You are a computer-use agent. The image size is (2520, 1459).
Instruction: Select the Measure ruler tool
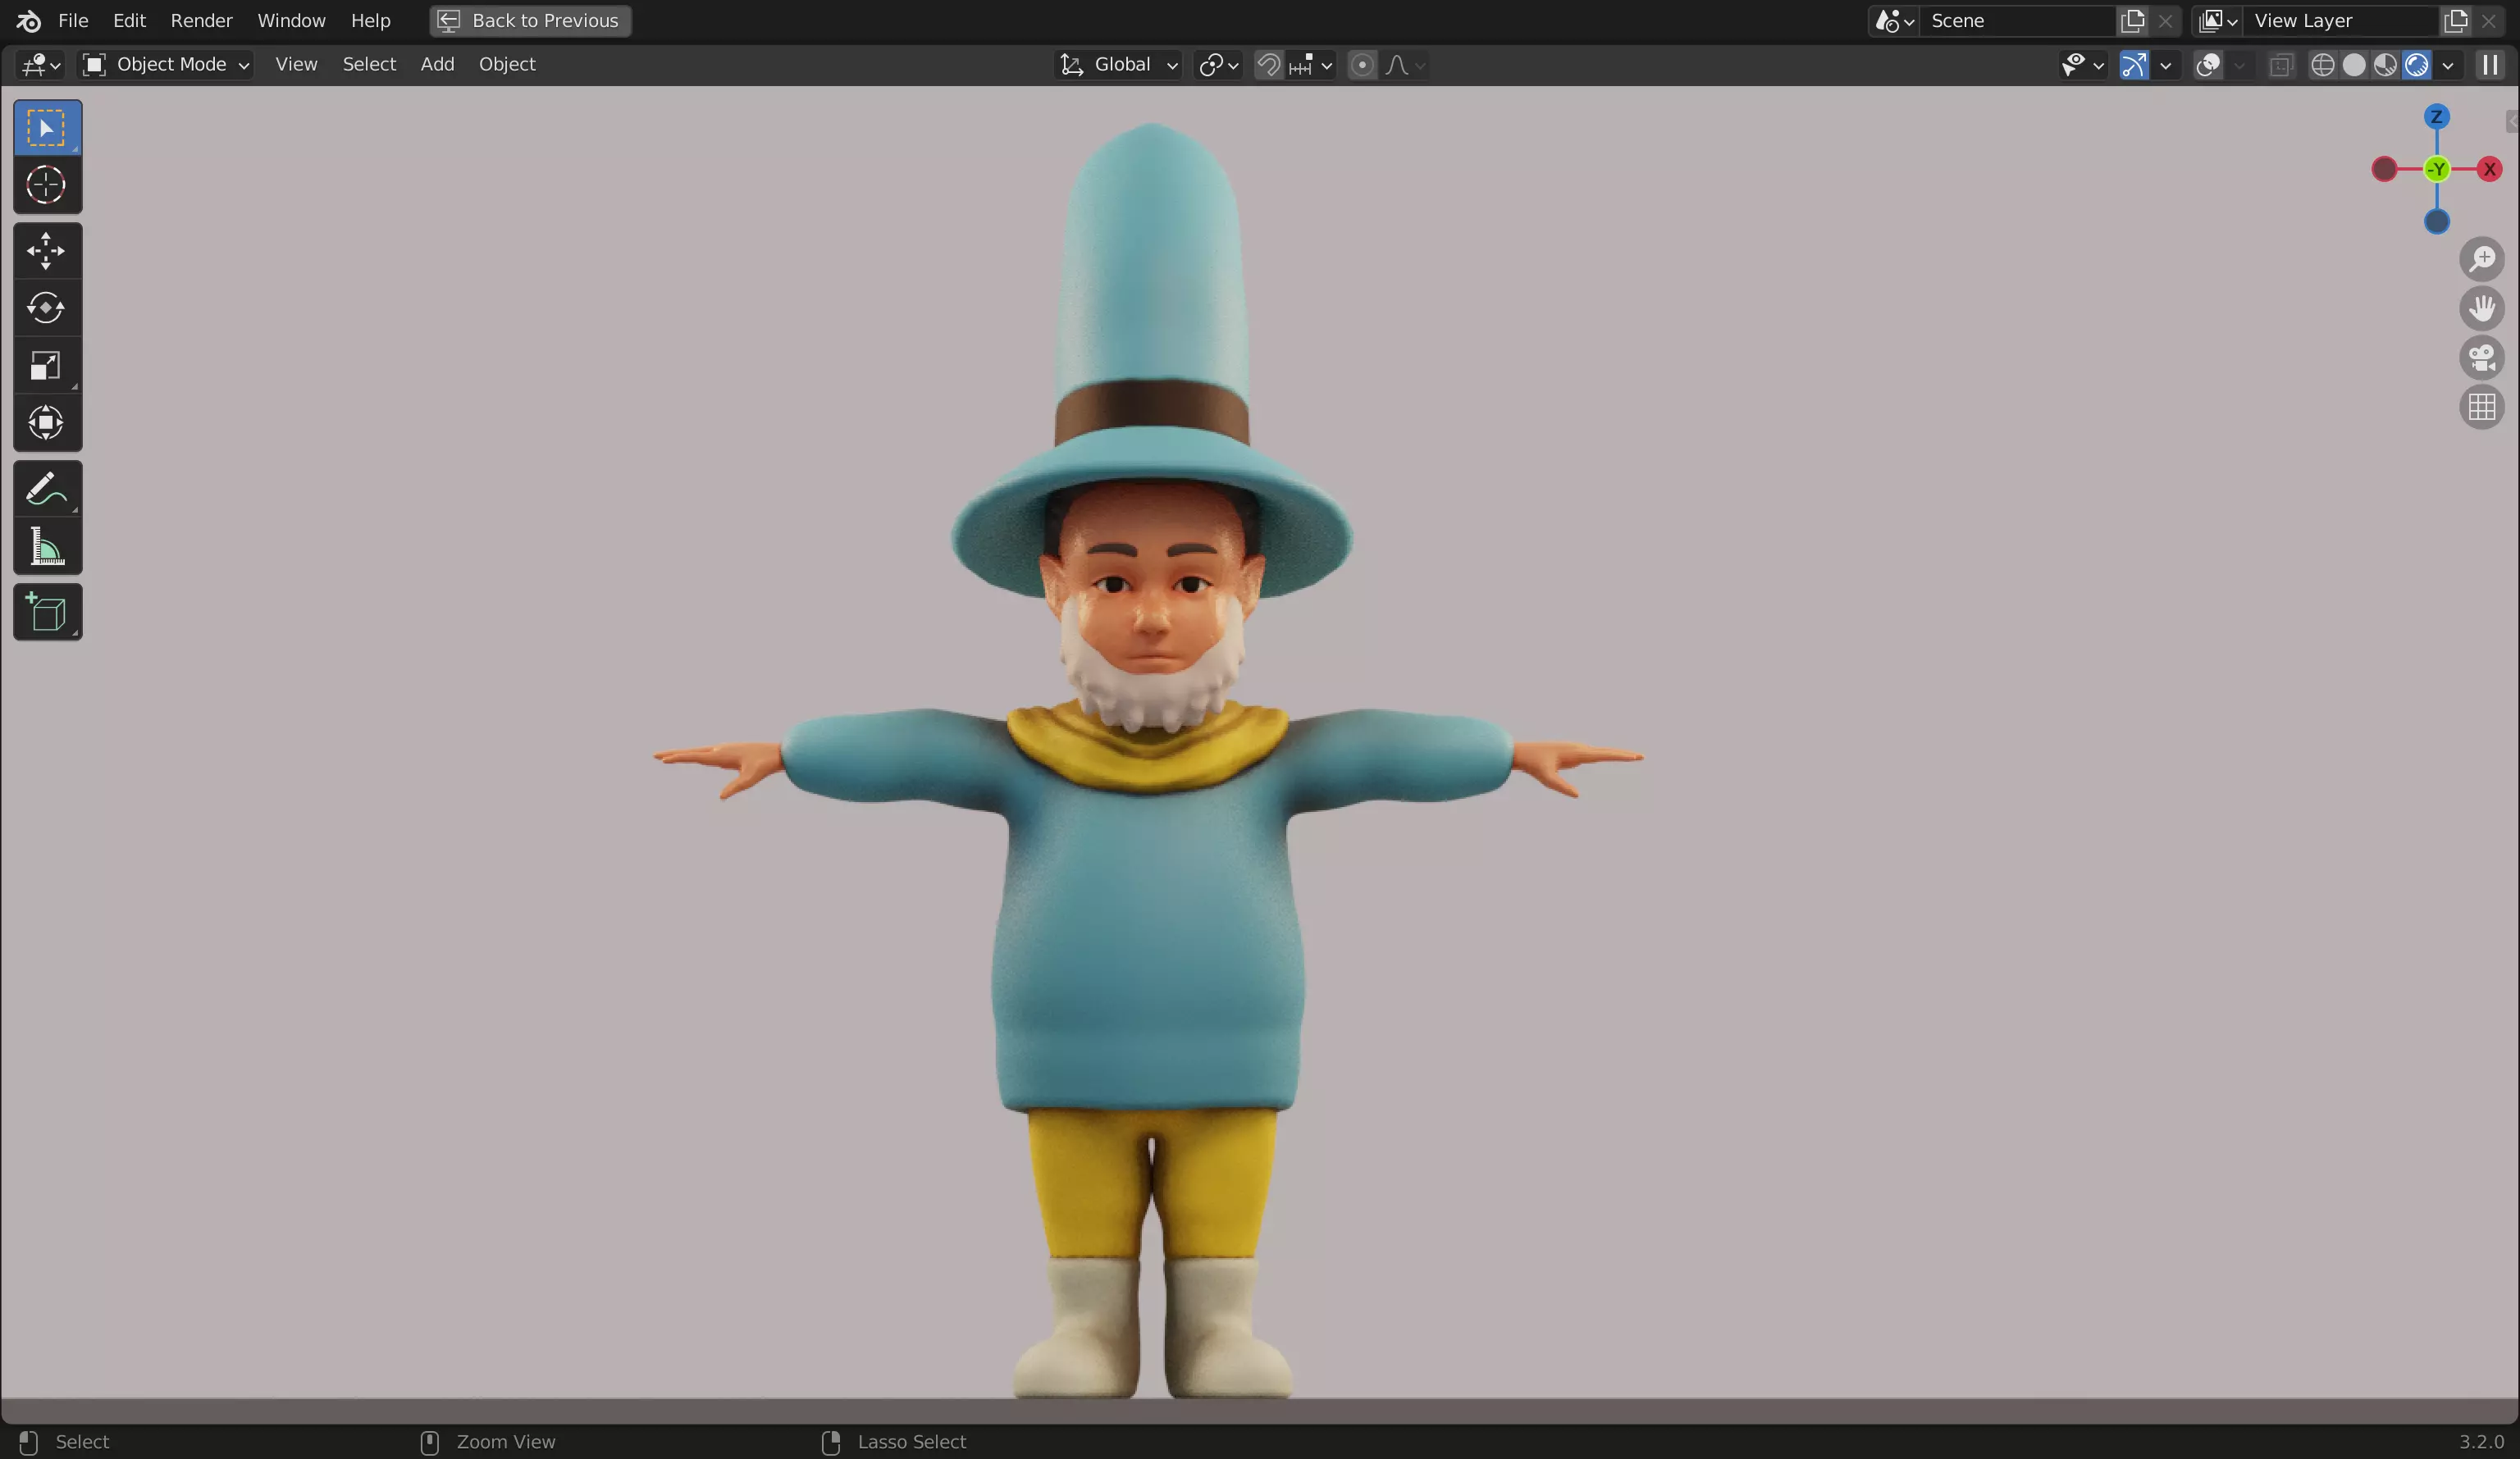pyautogui.click(x=46, y=547)
